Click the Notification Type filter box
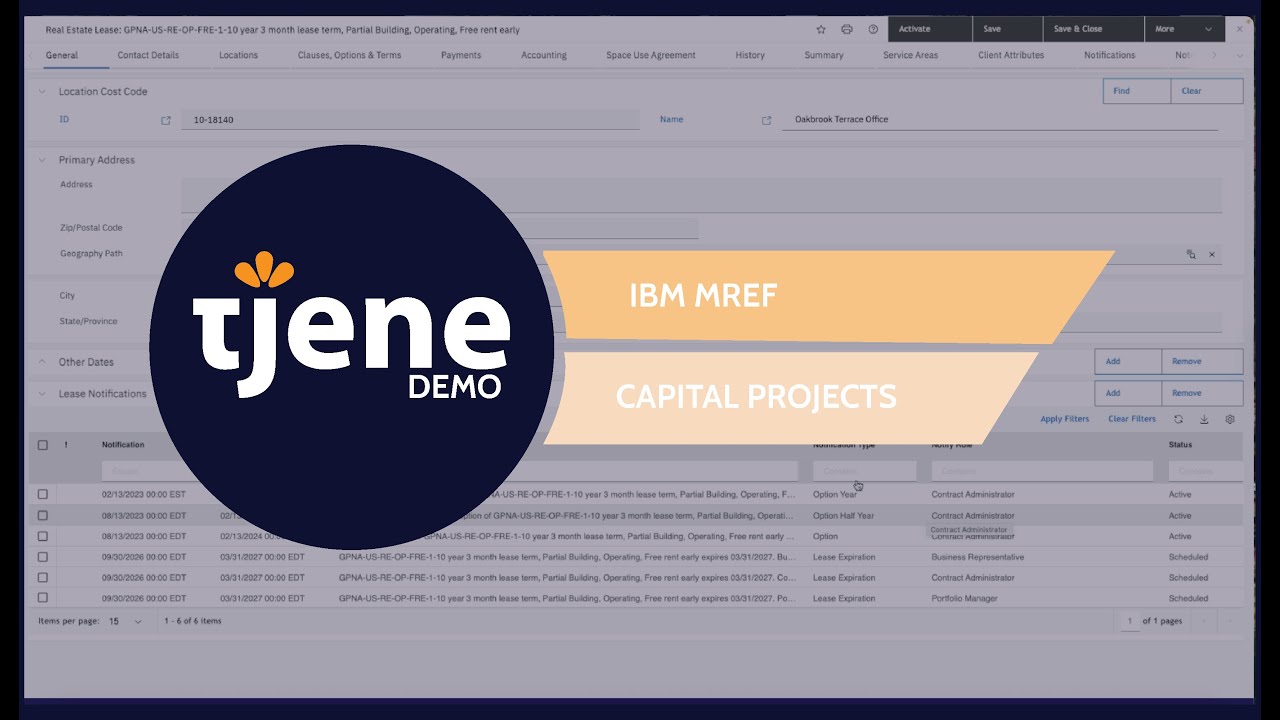 click(864, 471)
